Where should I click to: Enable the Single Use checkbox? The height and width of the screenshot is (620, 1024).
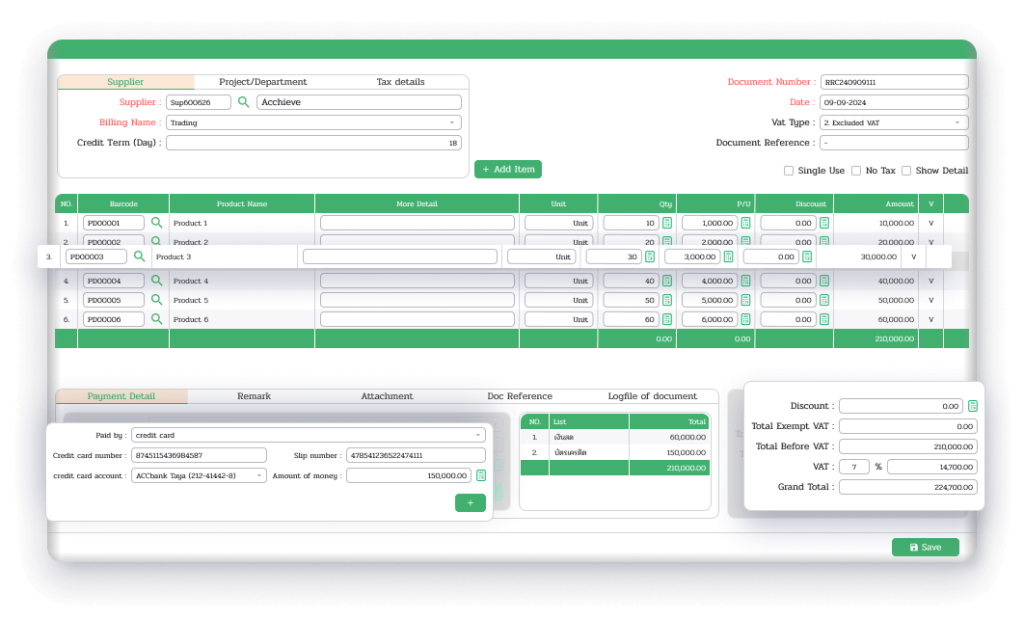tap(789, 171)
